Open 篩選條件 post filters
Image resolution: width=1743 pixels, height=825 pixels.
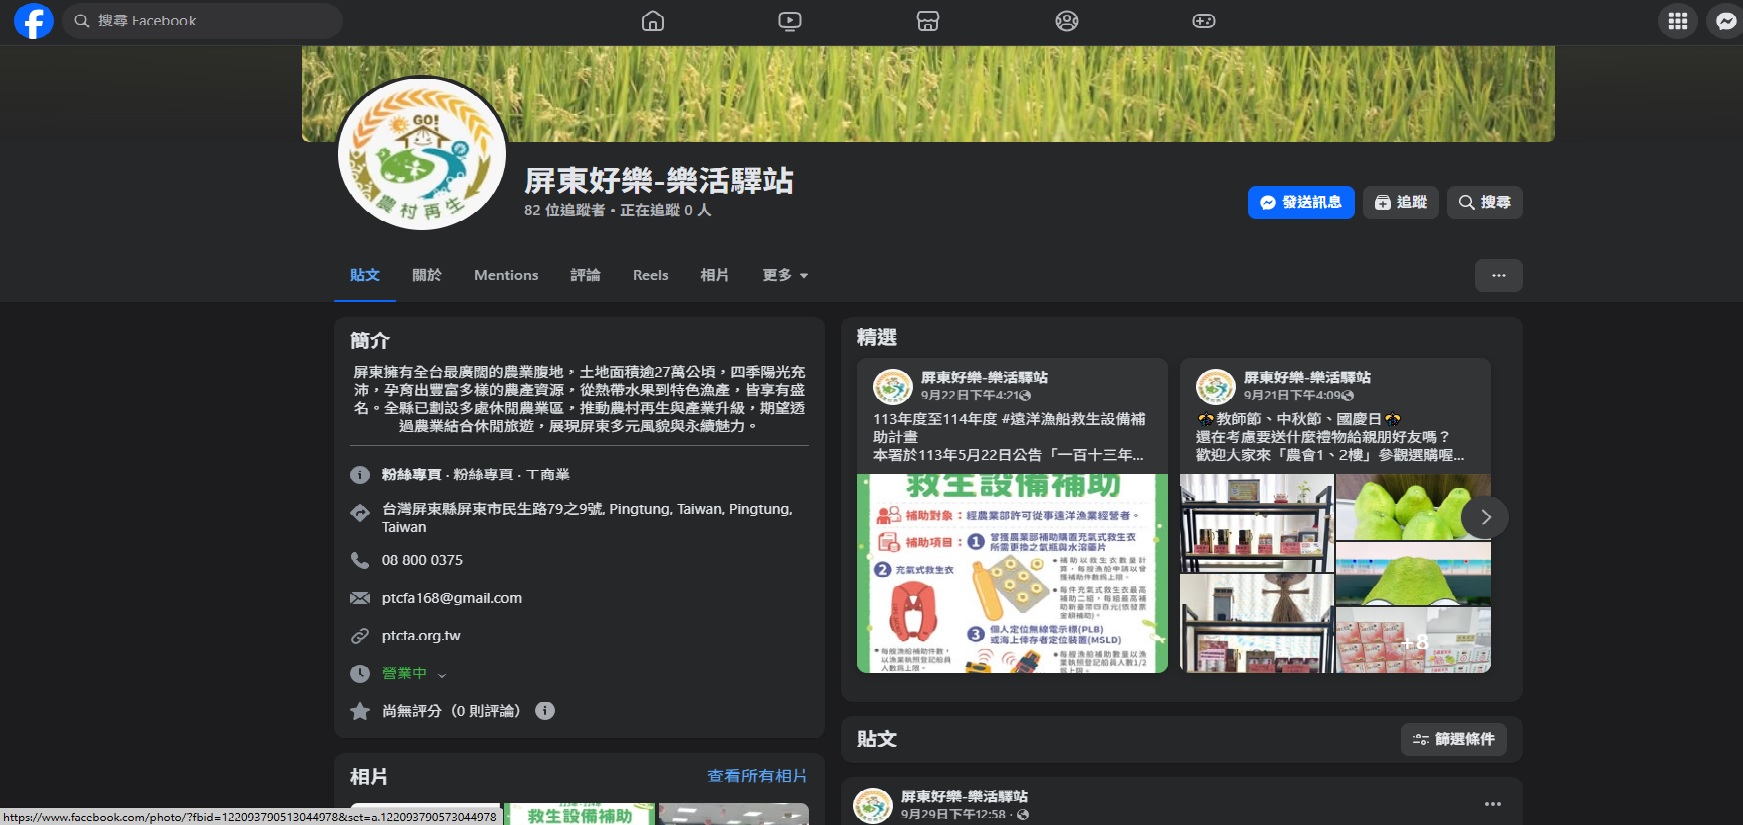(1453, 739)
